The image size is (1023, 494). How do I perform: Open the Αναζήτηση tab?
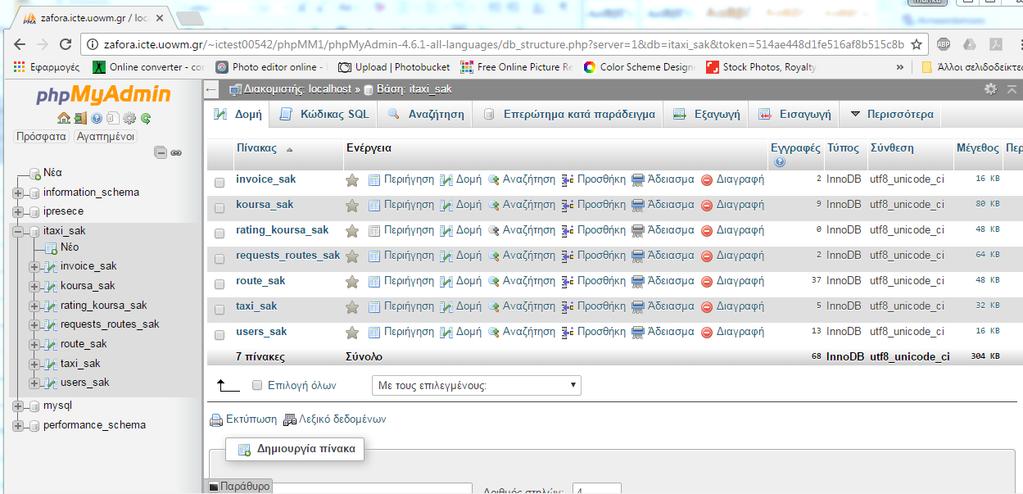click(426, 114)
